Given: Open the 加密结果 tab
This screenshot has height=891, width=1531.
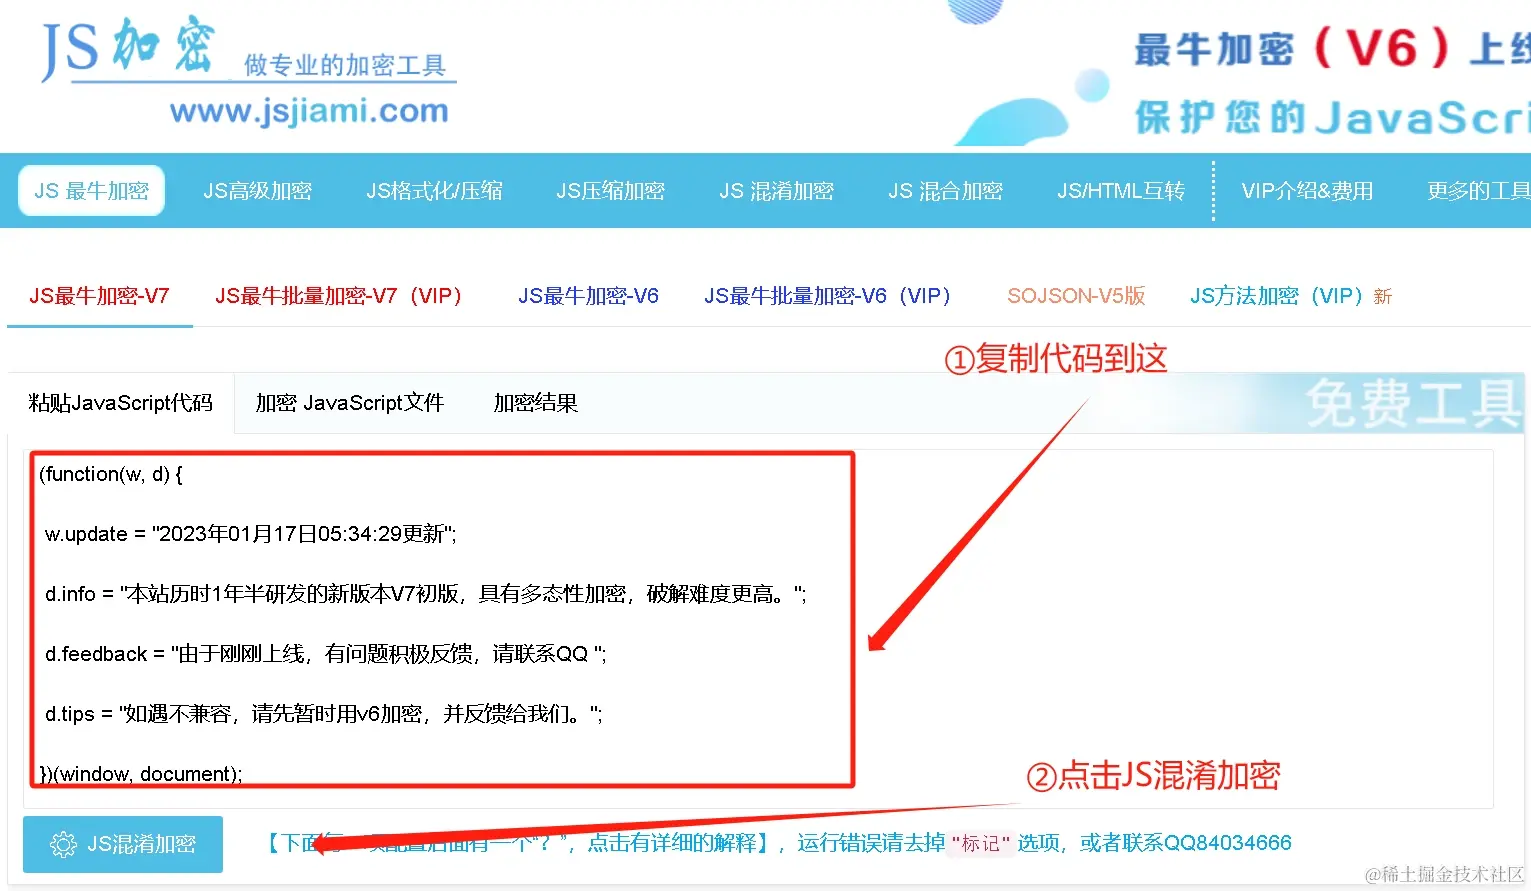Looking at the screenshot, I should click(535, 402).
